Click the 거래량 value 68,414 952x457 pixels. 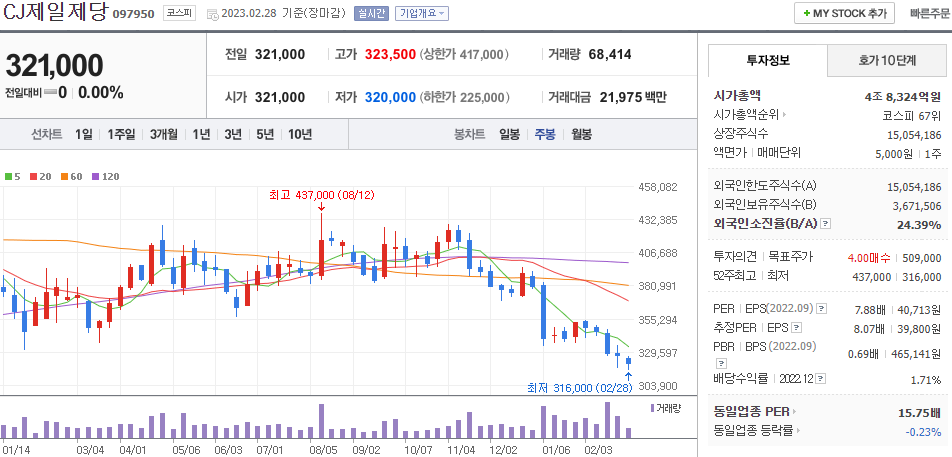[610, 55]
